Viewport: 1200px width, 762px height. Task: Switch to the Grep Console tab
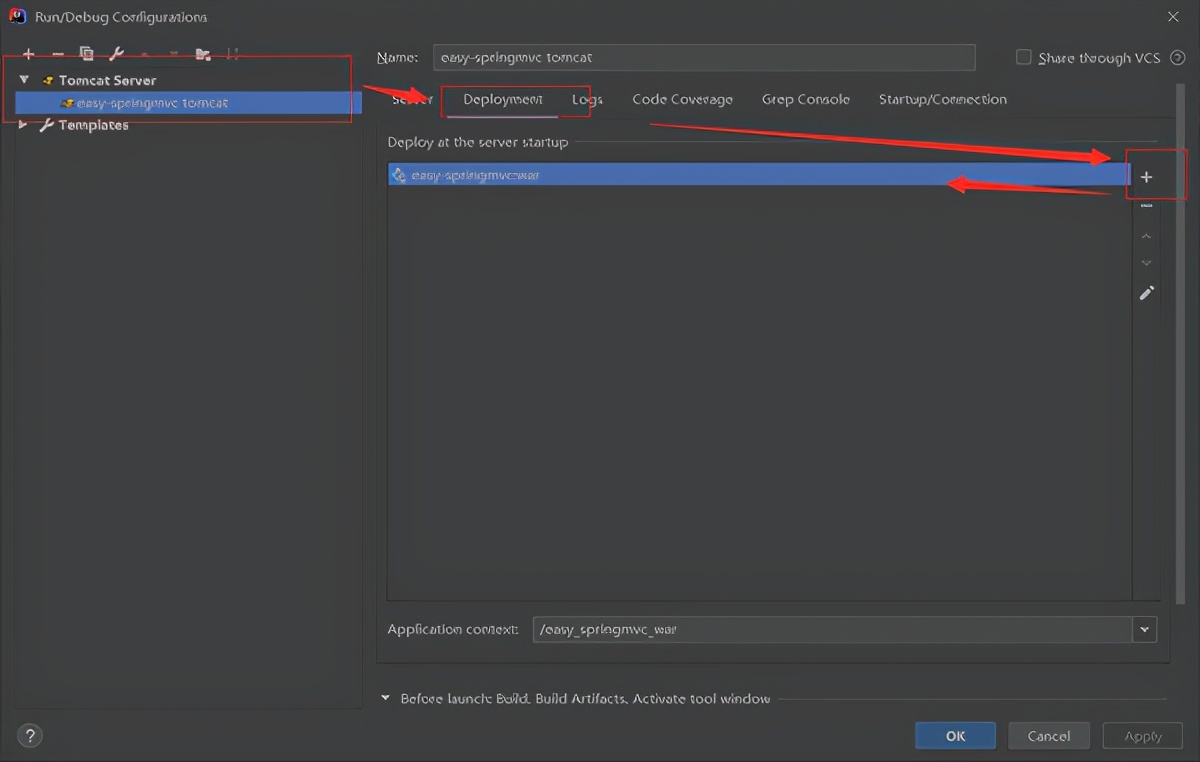click(x=805, y=100)
